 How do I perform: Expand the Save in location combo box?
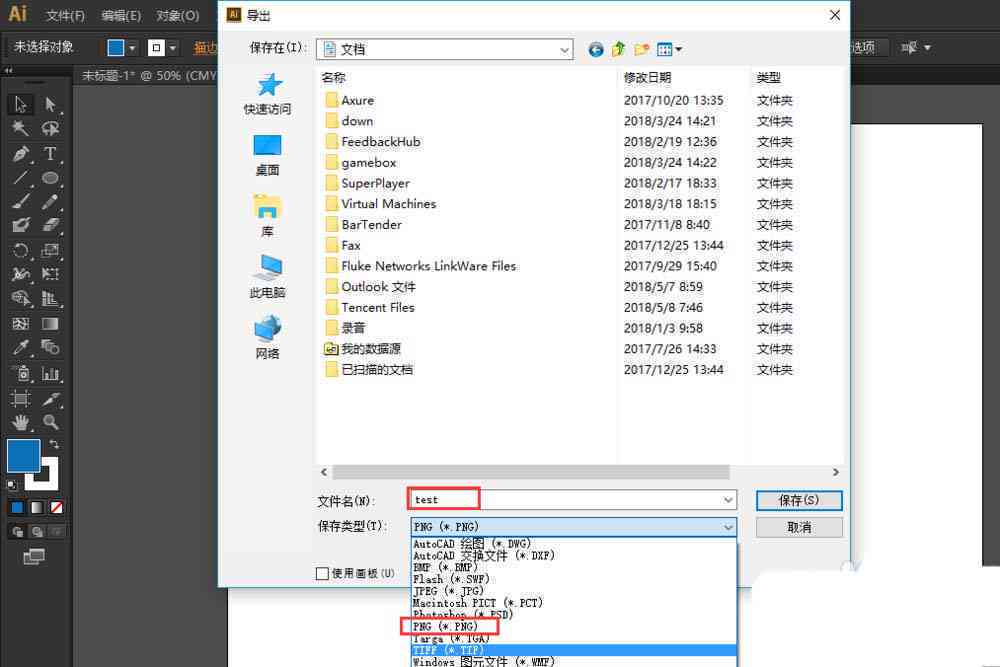[x=564, y=50]
